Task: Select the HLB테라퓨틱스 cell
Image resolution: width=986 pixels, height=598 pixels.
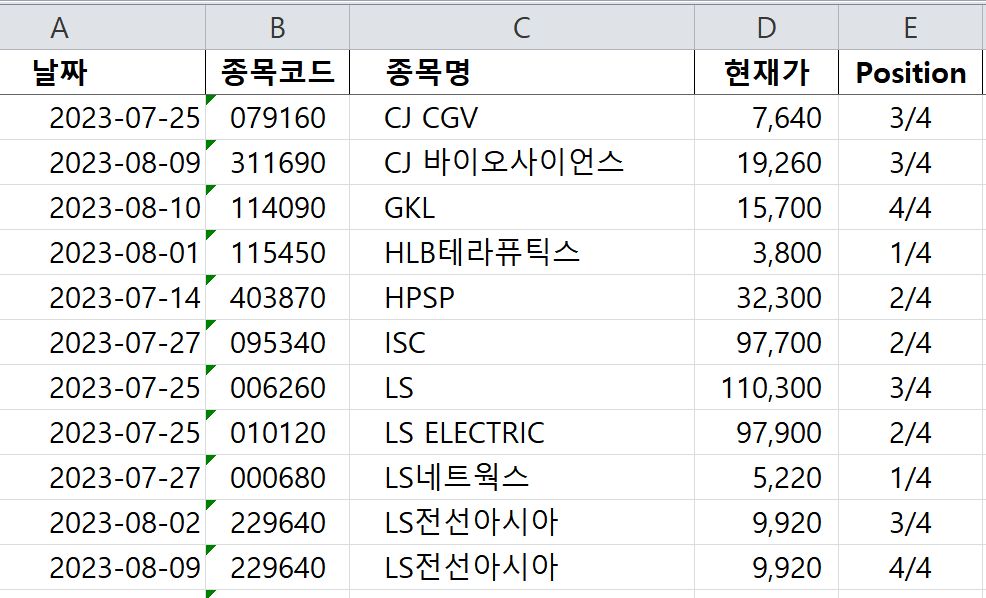Action: [x=521, y=252]
